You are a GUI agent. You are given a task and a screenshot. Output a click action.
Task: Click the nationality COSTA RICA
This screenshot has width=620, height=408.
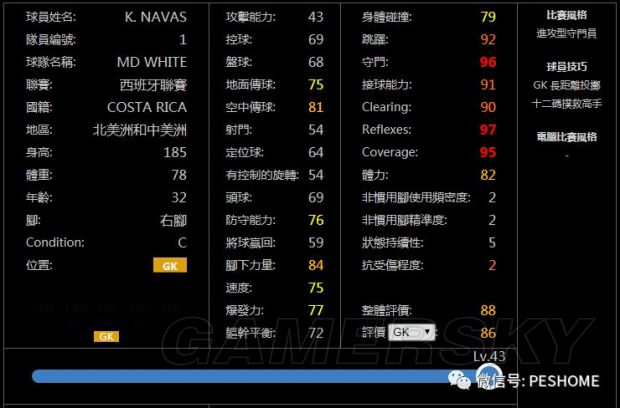click(147, 107)
